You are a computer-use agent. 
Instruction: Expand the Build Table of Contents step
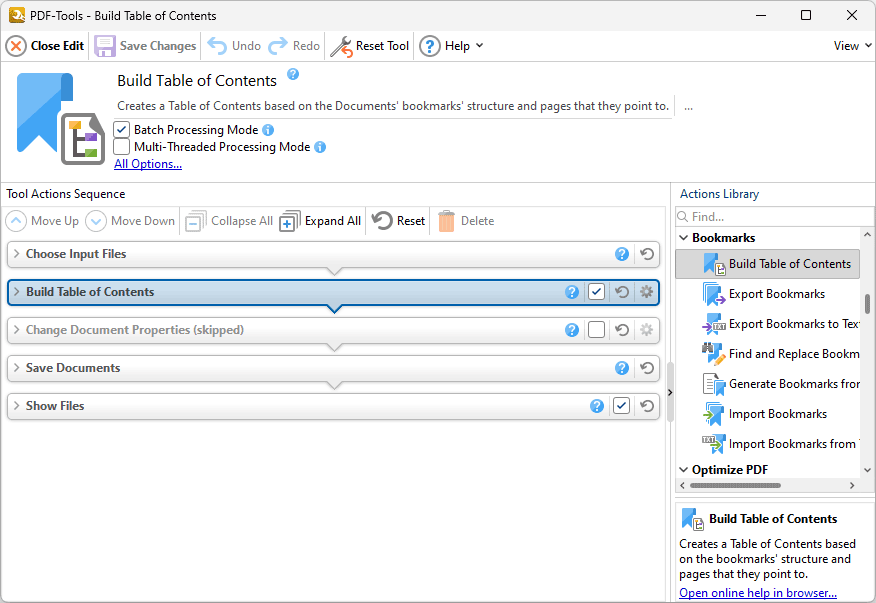[16, 292]
